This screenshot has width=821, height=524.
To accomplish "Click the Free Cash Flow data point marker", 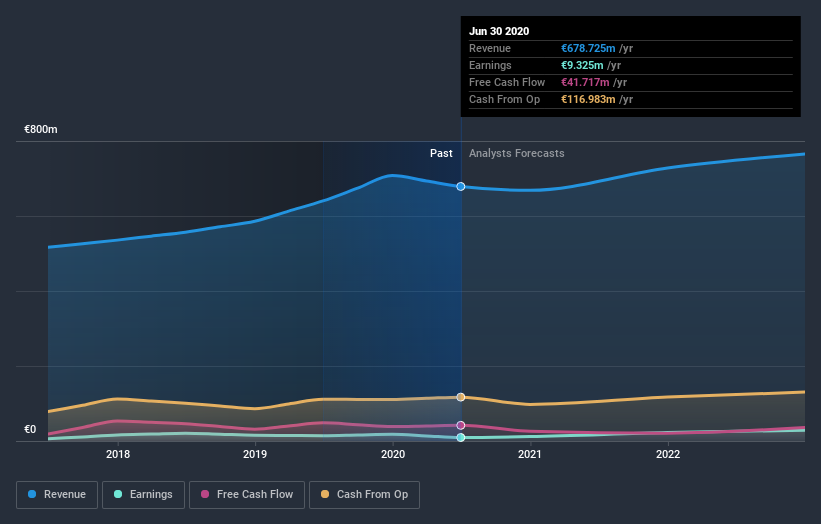I will point(461,426).
